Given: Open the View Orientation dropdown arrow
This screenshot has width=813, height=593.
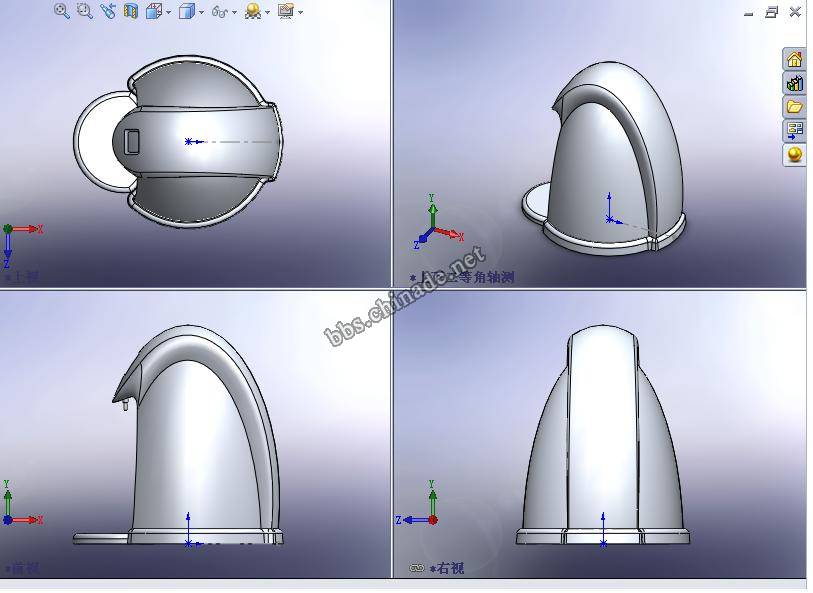Looking at the screenshot, I should tap(169, 12).
